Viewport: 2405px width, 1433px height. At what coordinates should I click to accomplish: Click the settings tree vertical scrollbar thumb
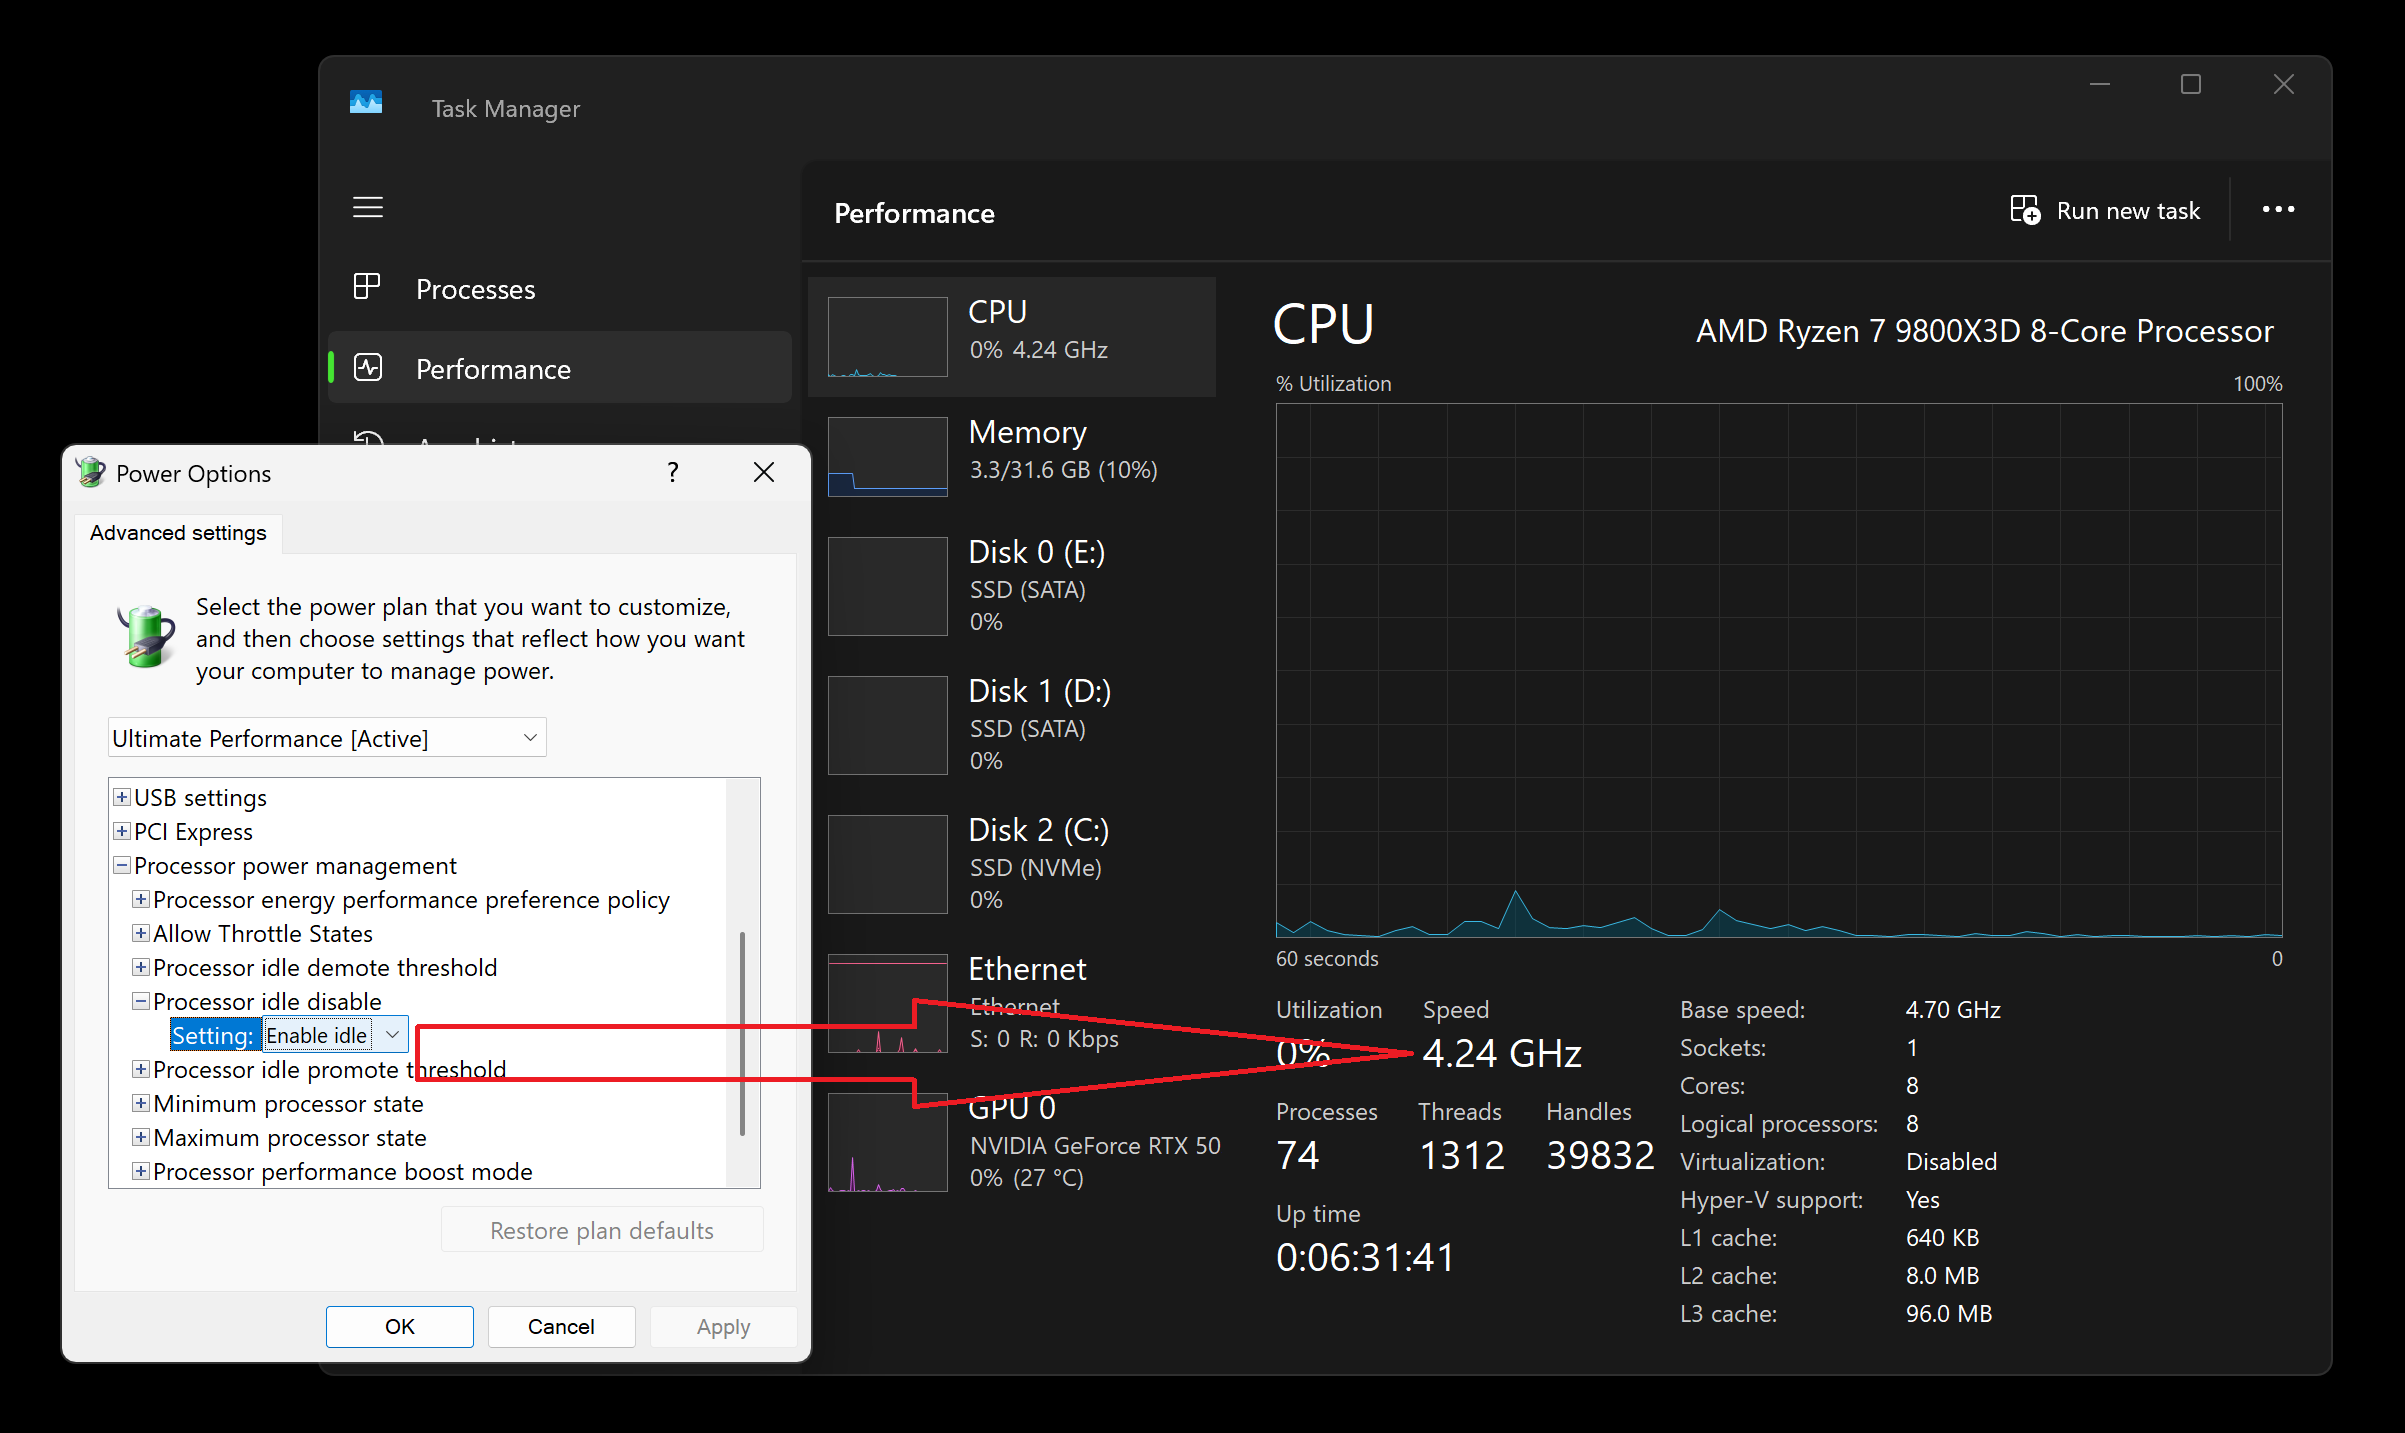point(742,1033)
